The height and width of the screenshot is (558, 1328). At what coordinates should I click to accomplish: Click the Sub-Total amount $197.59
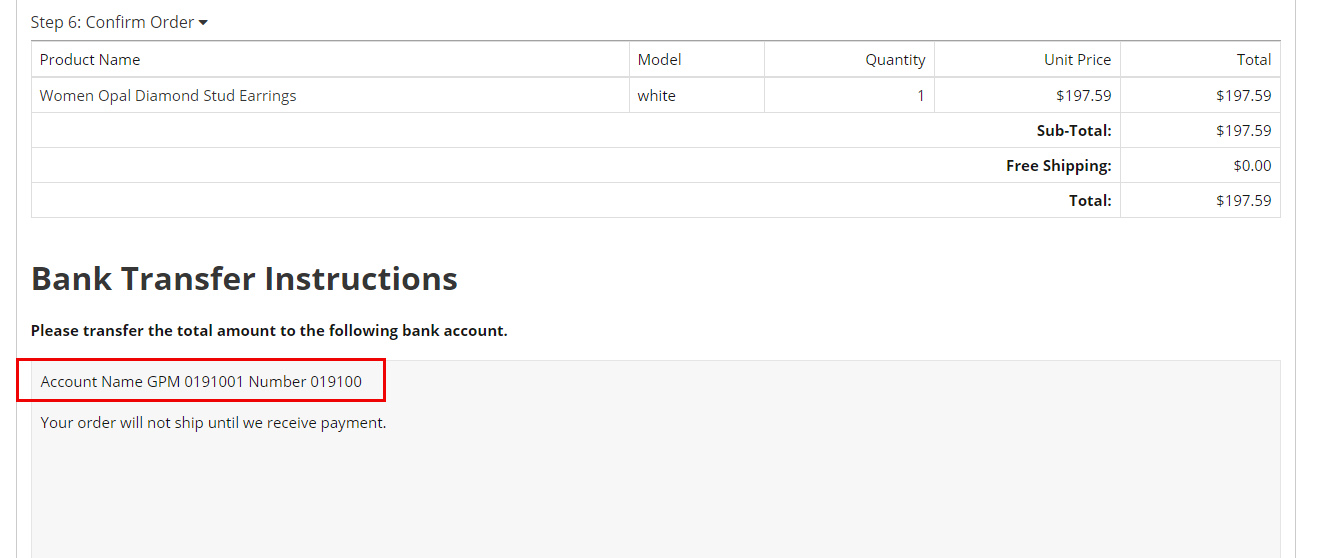(1244, 131)
